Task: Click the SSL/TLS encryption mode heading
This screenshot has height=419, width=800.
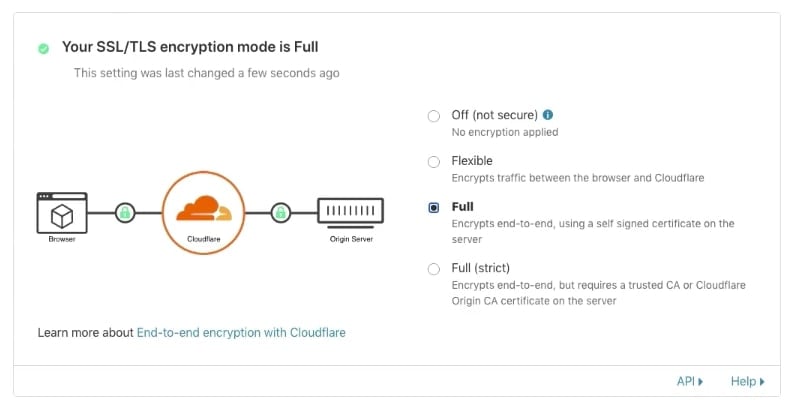Action: click(x=190, y=47)
